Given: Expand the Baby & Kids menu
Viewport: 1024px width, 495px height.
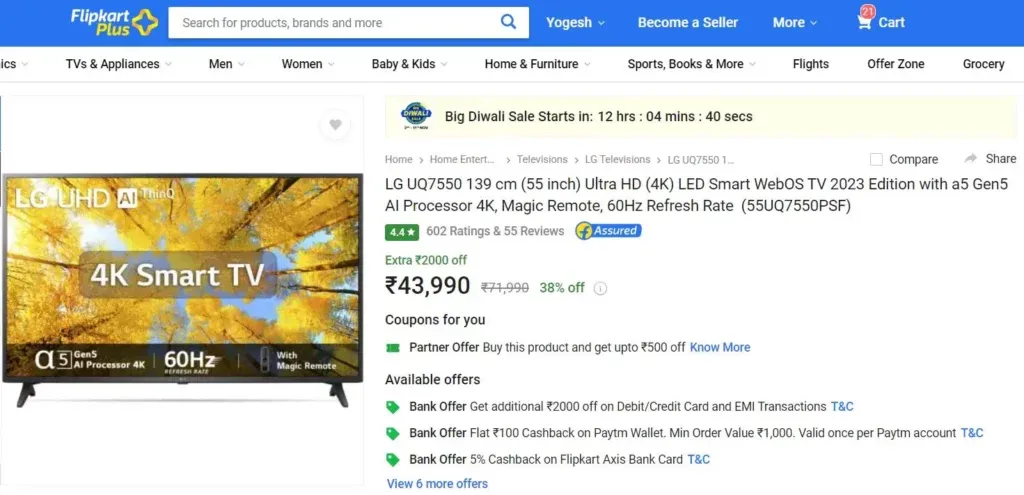Looking at the screenshot, I should click(409, 64).
